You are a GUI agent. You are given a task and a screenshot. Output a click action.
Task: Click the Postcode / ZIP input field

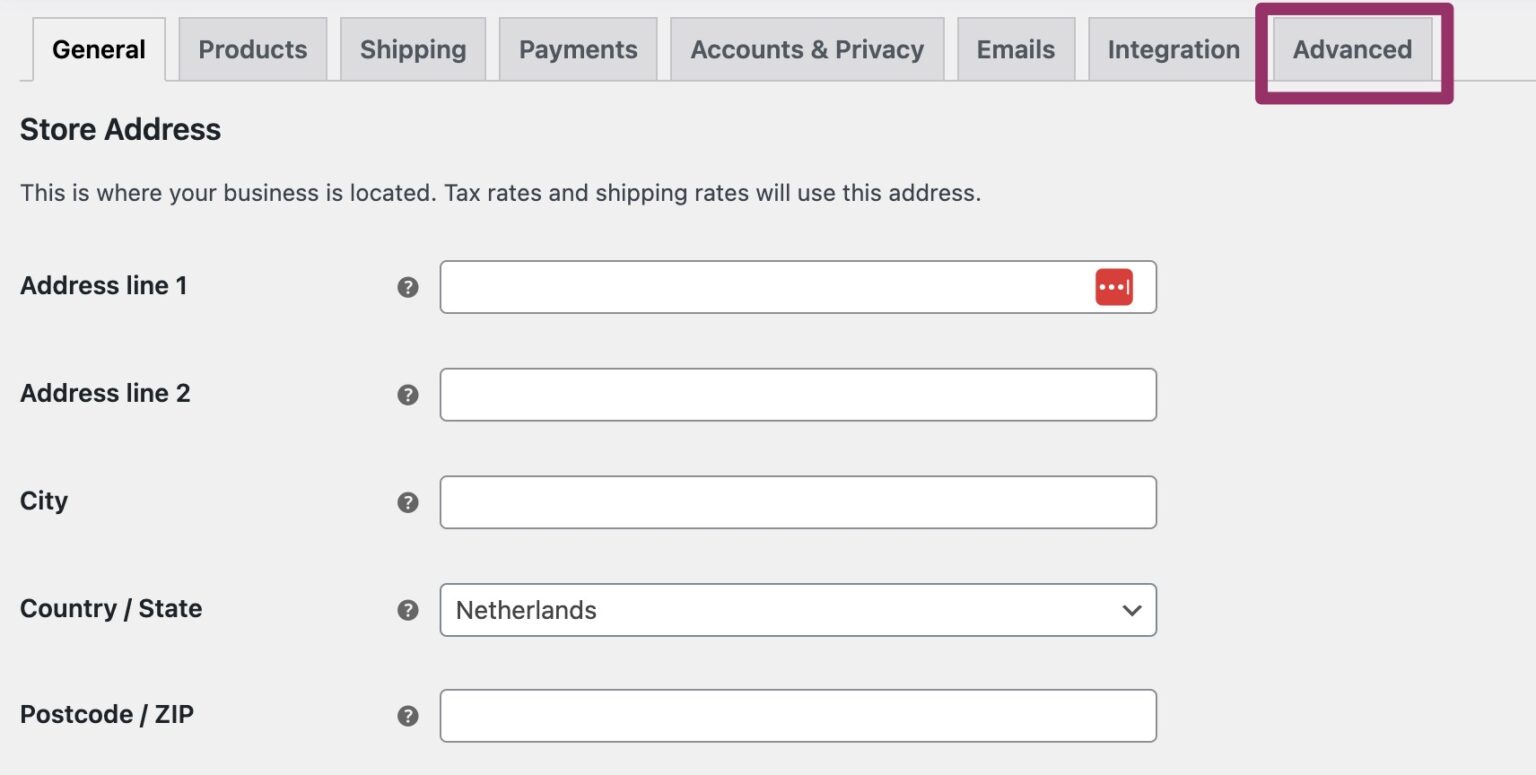797,715
